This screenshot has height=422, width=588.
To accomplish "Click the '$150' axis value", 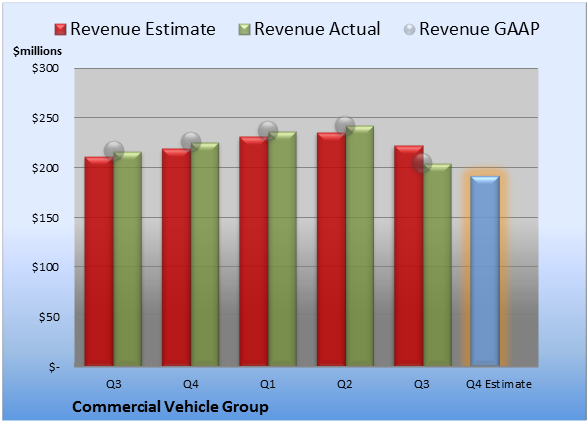I will [46, 218].
